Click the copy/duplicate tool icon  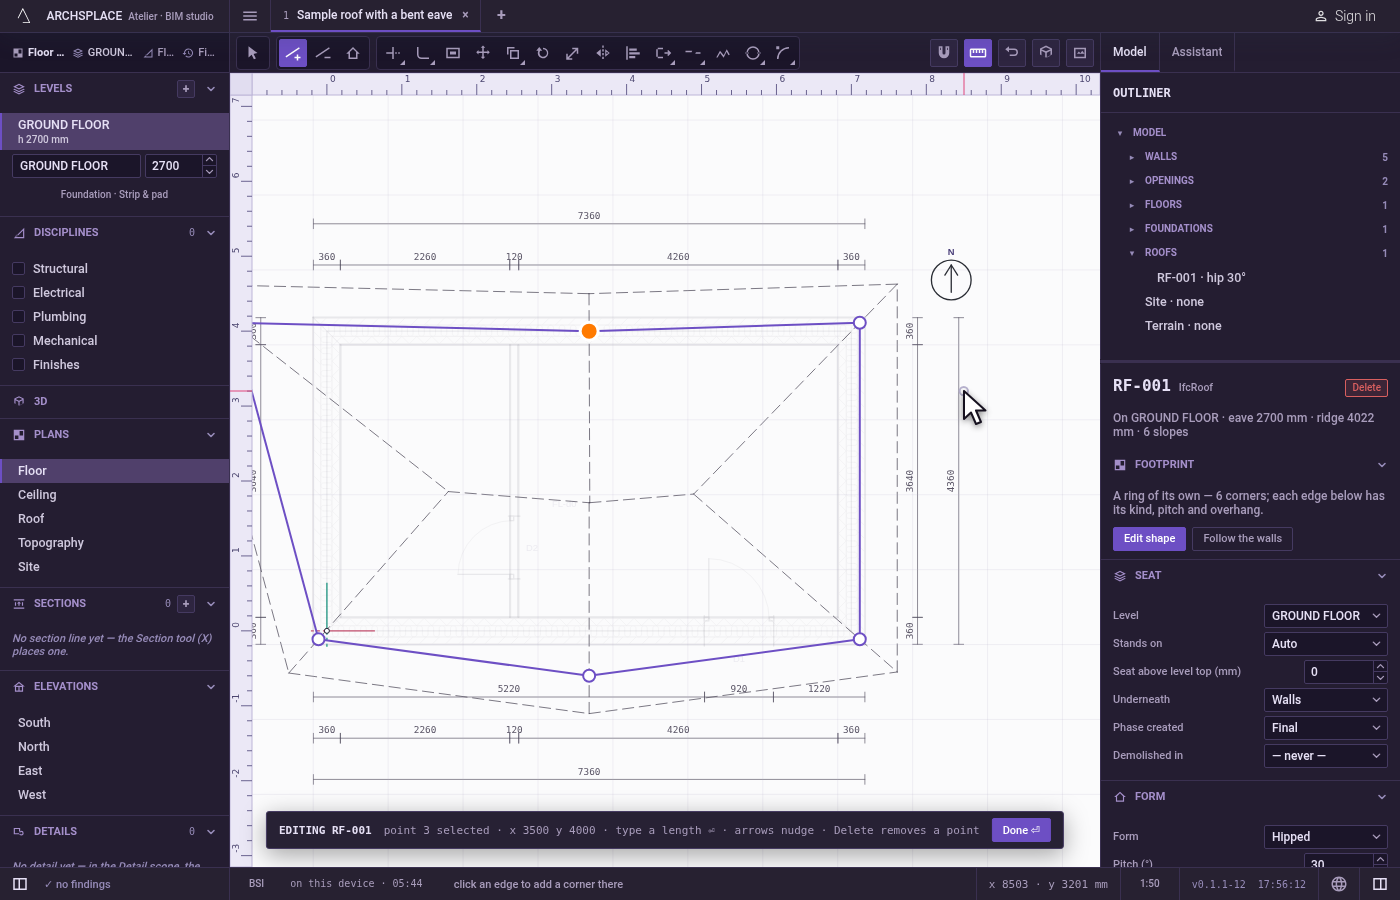pos(513,53)
